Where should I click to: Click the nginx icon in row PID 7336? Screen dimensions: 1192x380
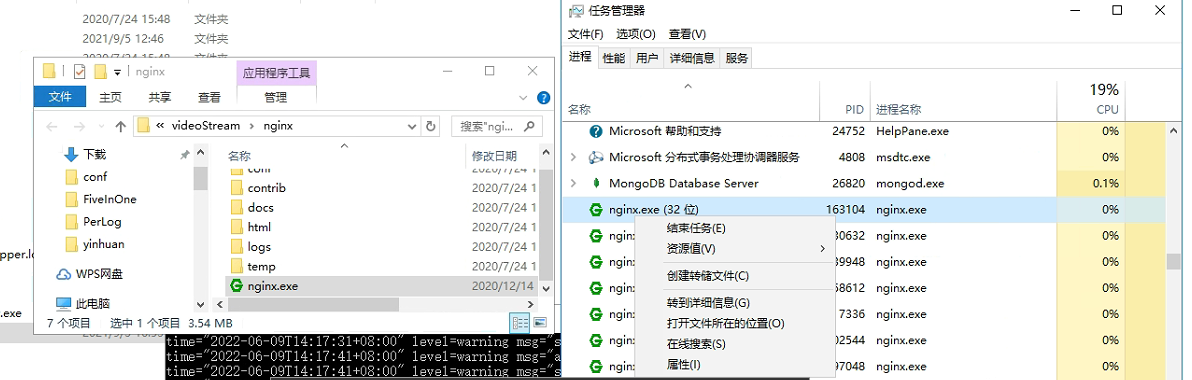[596, 314]
